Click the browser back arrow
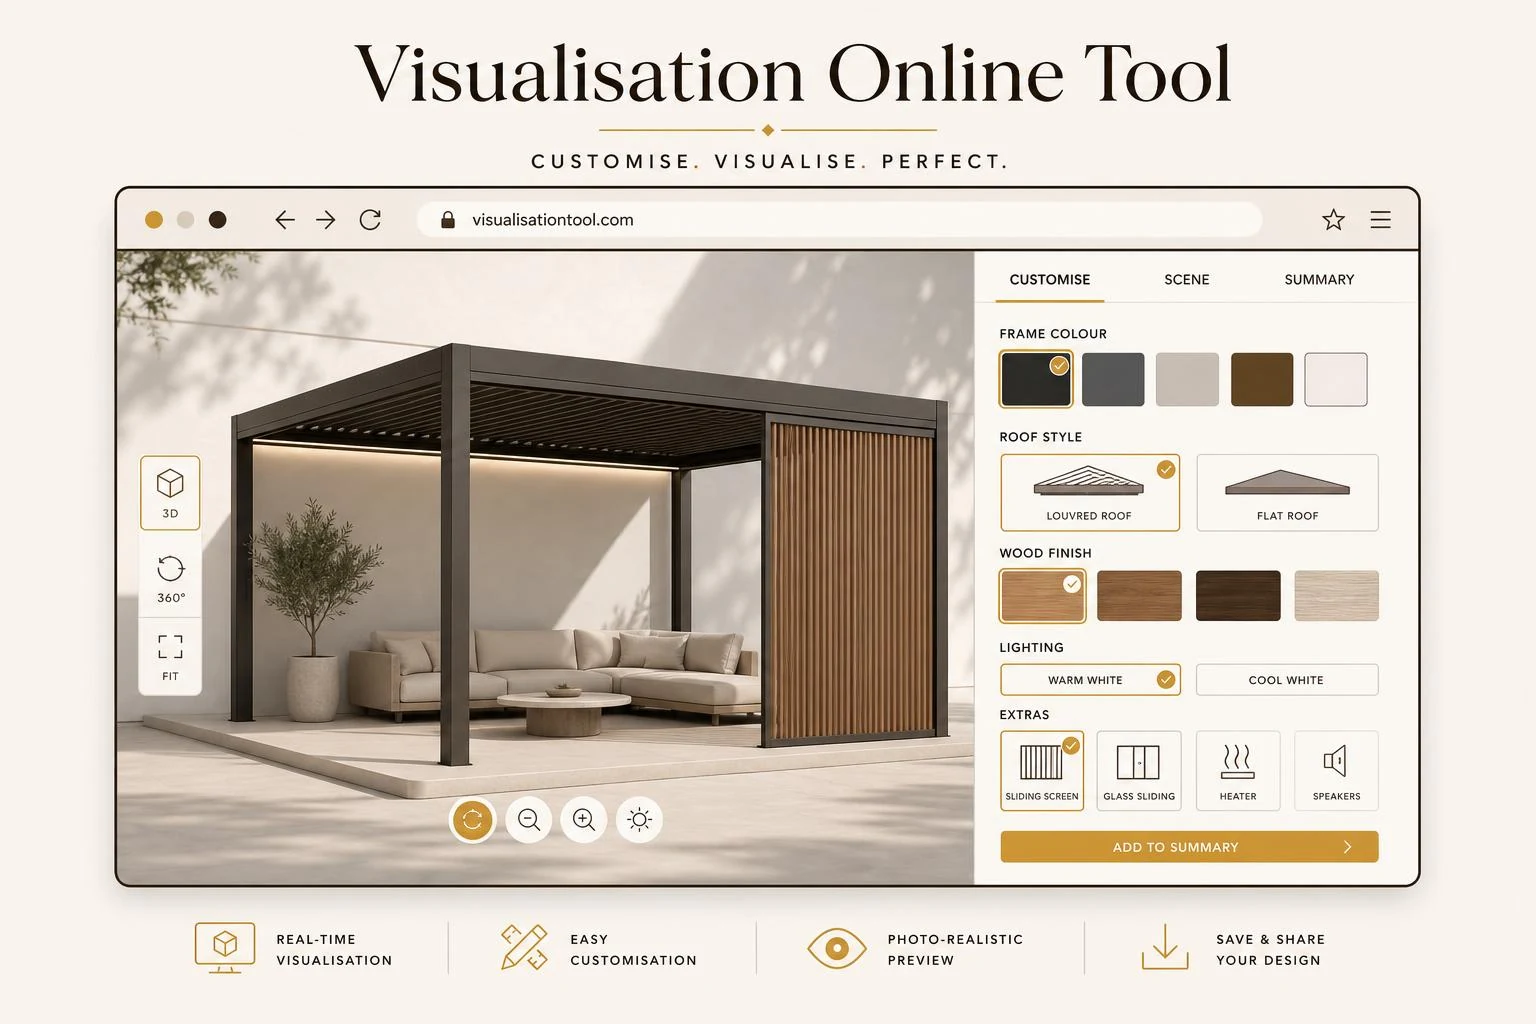Screen dimensions: 1536x1024 pos(285,220)
